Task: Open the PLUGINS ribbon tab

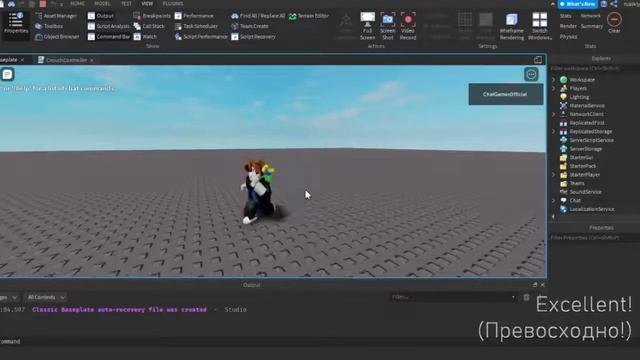Action: pos(173,4)
